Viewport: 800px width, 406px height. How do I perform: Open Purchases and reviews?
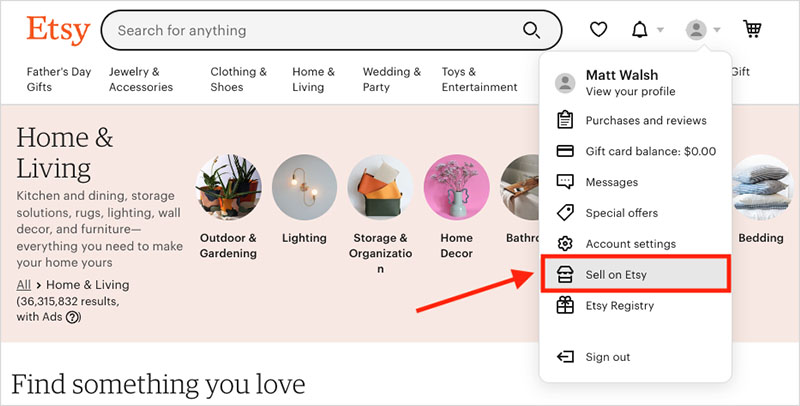point(646,120)
